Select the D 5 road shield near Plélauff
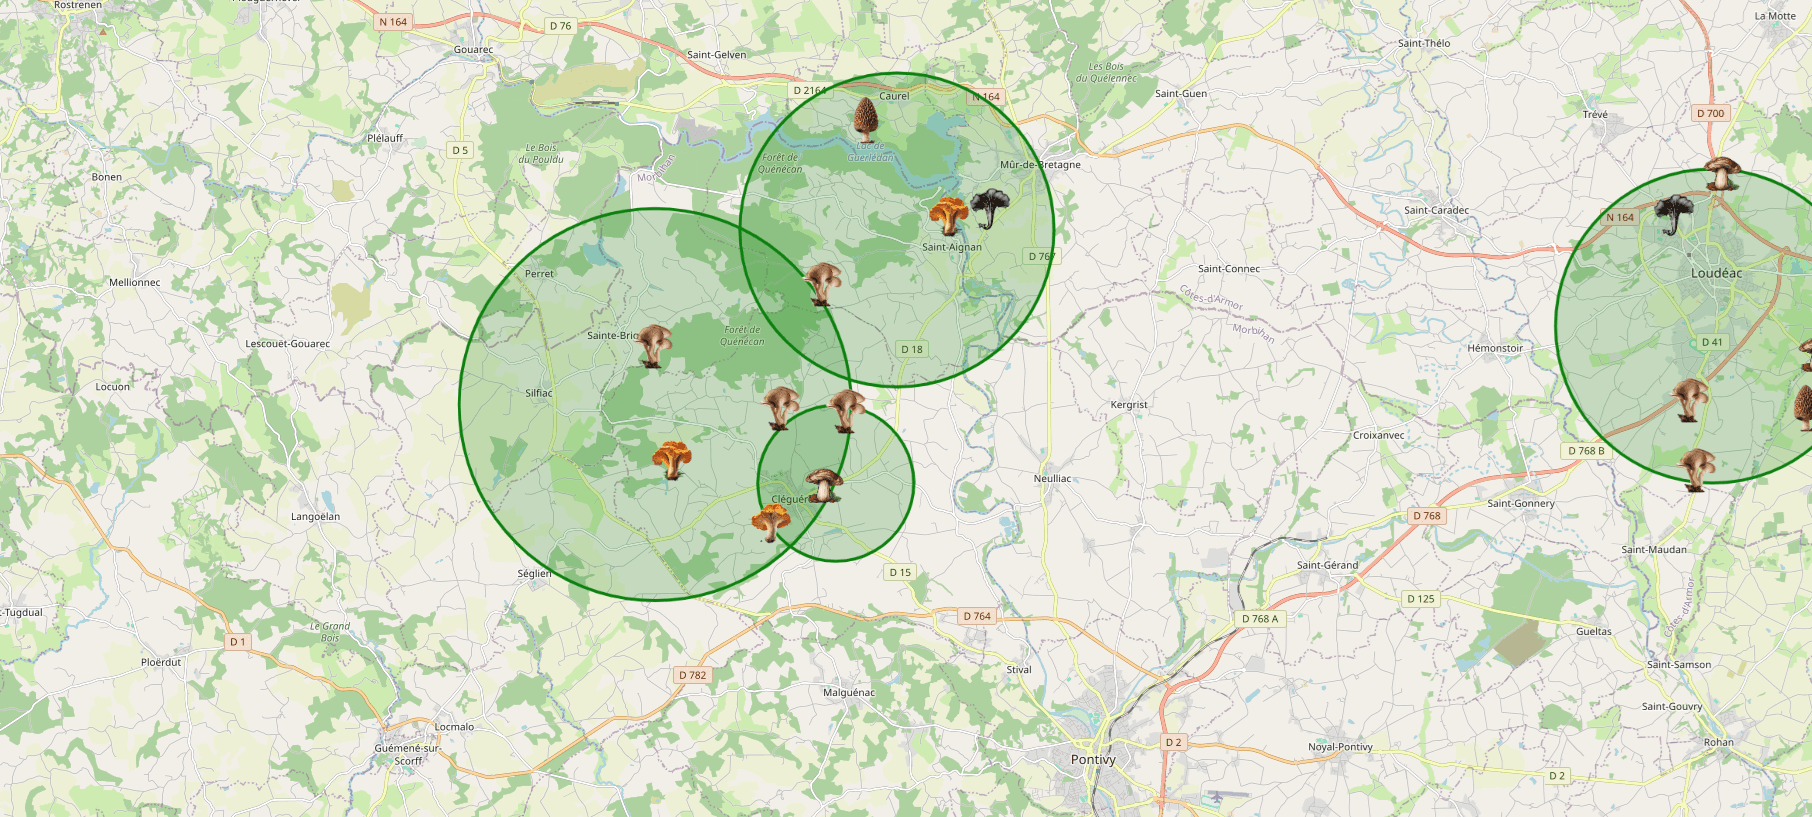 460,150
